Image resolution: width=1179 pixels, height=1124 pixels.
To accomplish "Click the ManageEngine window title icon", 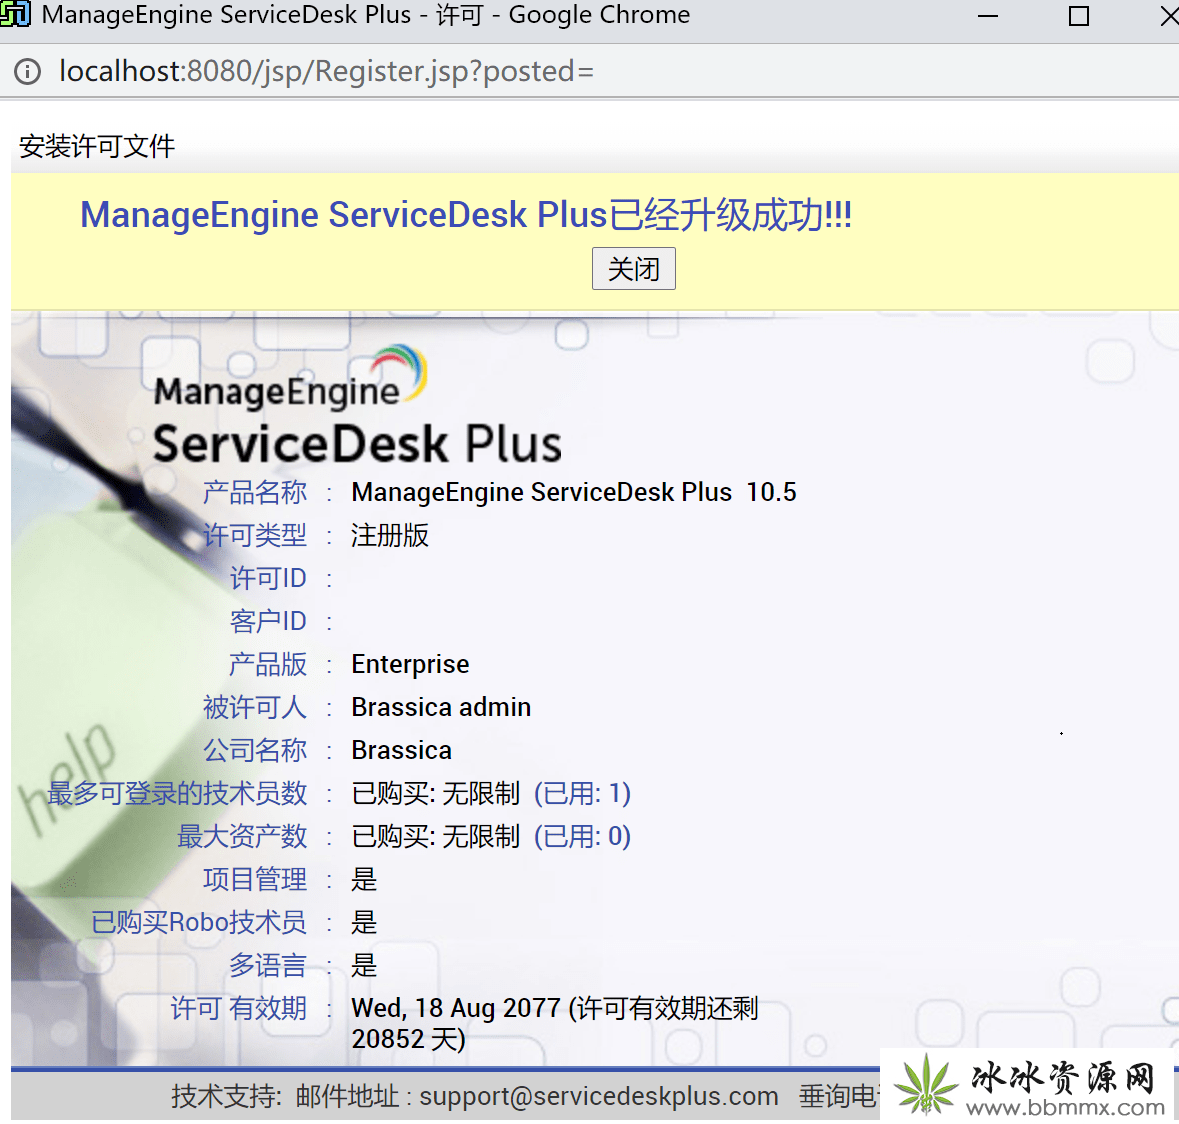I will click(x=15, y=14).
